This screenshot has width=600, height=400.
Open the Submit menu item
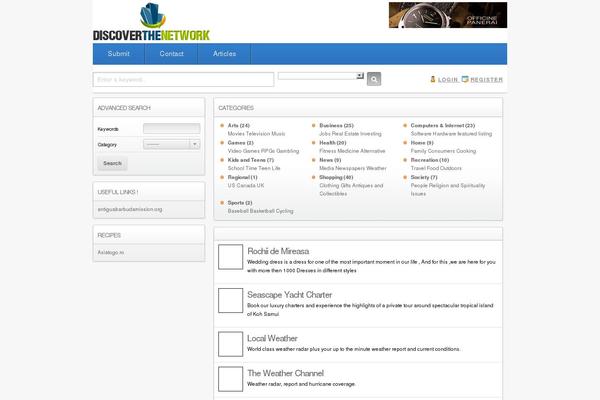pos(119,54)
